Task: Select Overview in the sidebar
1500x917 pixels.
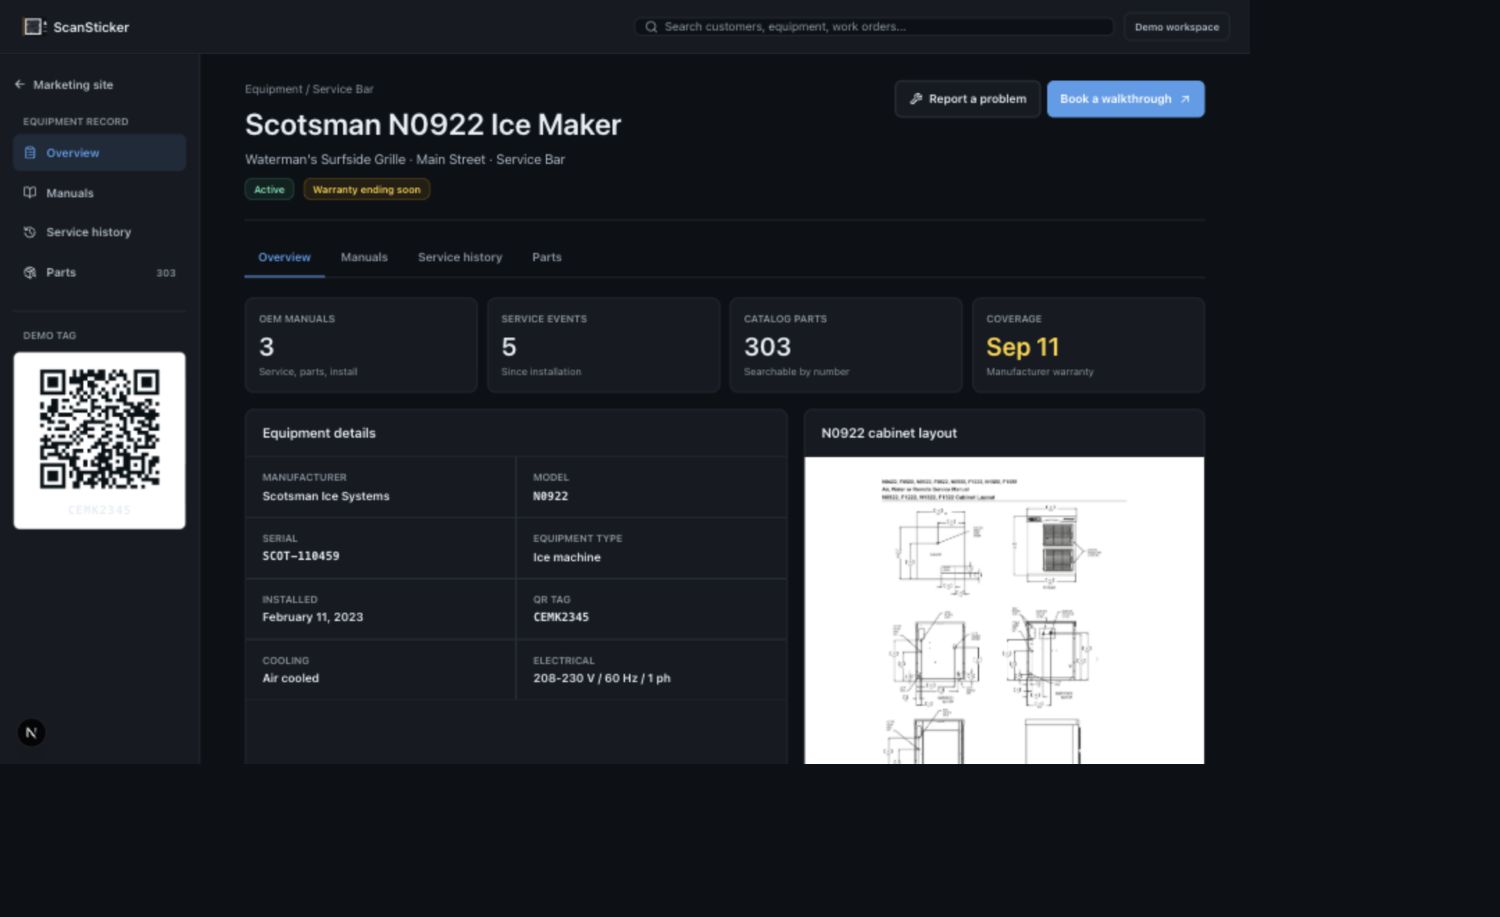Action: pyautogui.click(x=99, y=153)
